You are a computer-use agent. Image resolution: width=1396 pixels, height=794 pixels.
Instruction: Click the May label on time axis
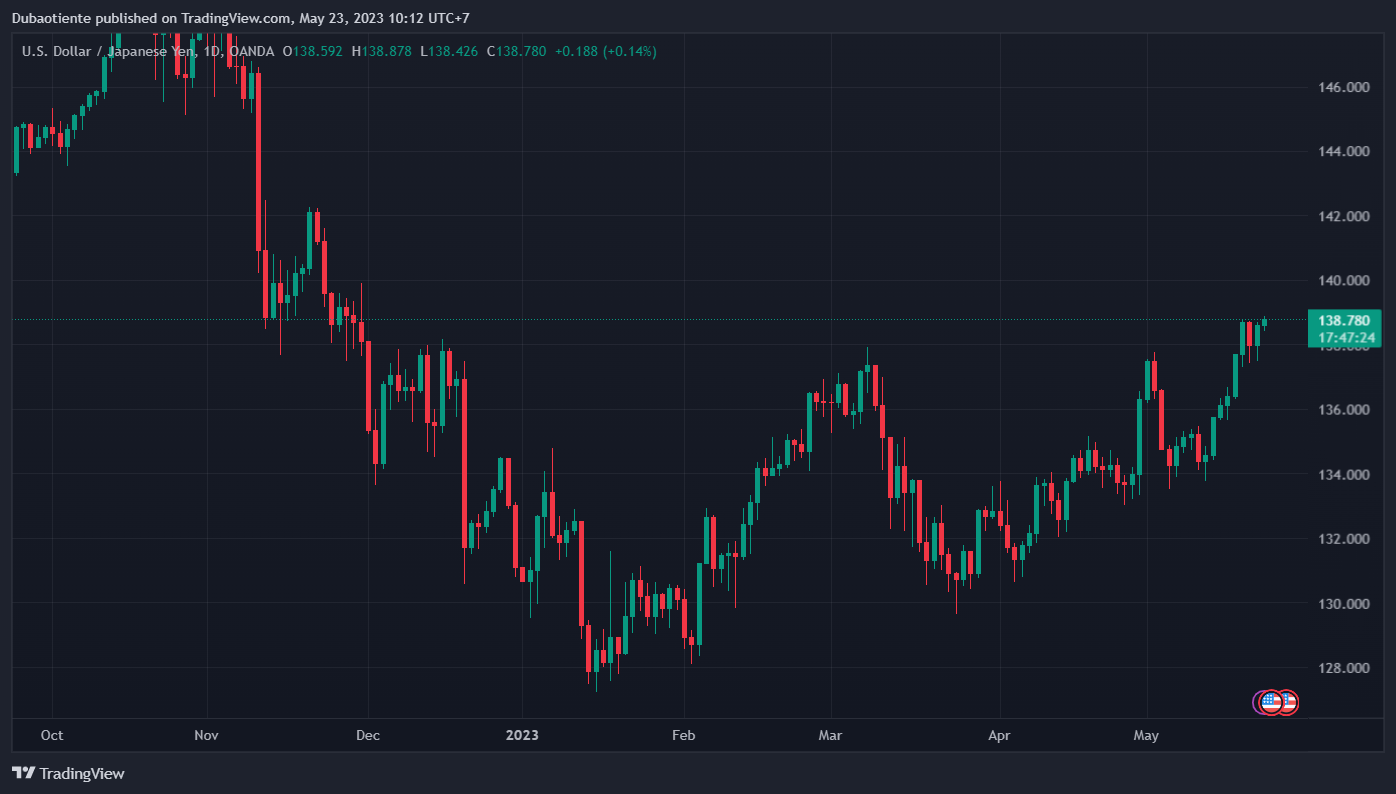1146,736
